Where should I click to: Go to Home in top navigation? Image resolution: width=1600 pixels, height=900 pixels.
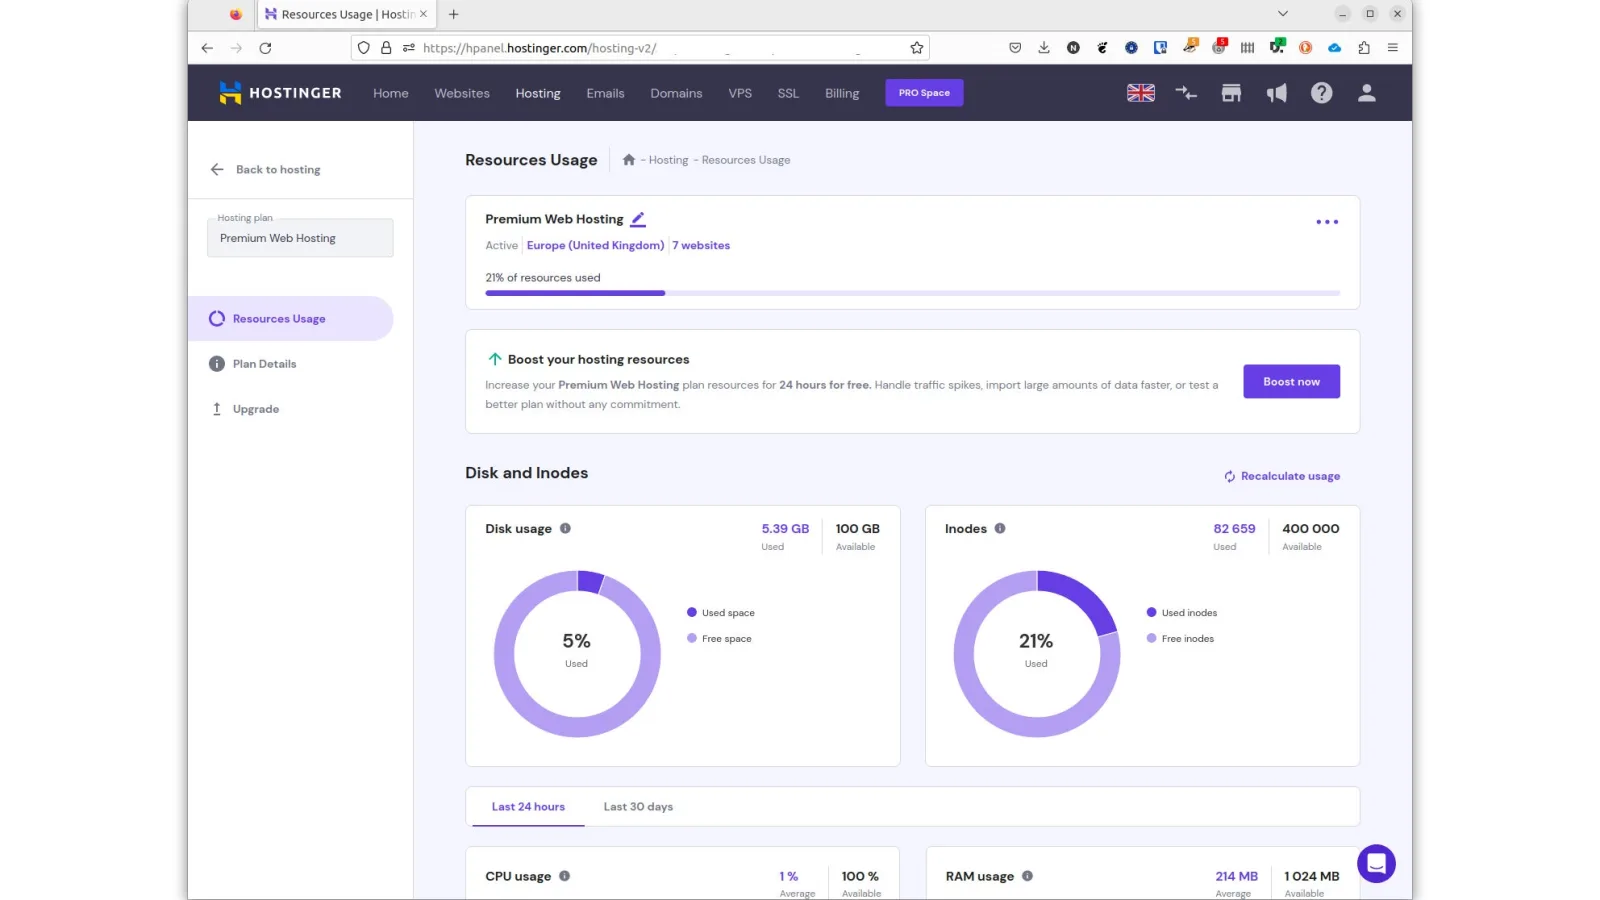click(391, 93)
